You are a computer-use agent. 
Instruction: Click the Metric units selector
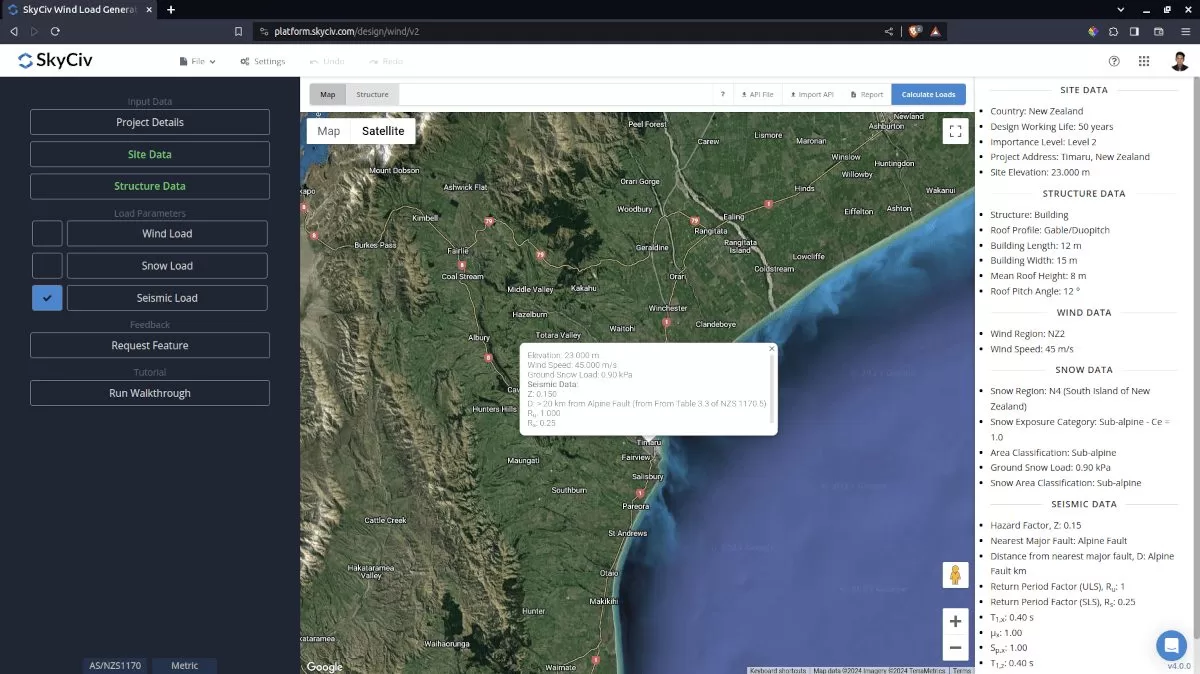pyautogui.click(x=184, y=666)
